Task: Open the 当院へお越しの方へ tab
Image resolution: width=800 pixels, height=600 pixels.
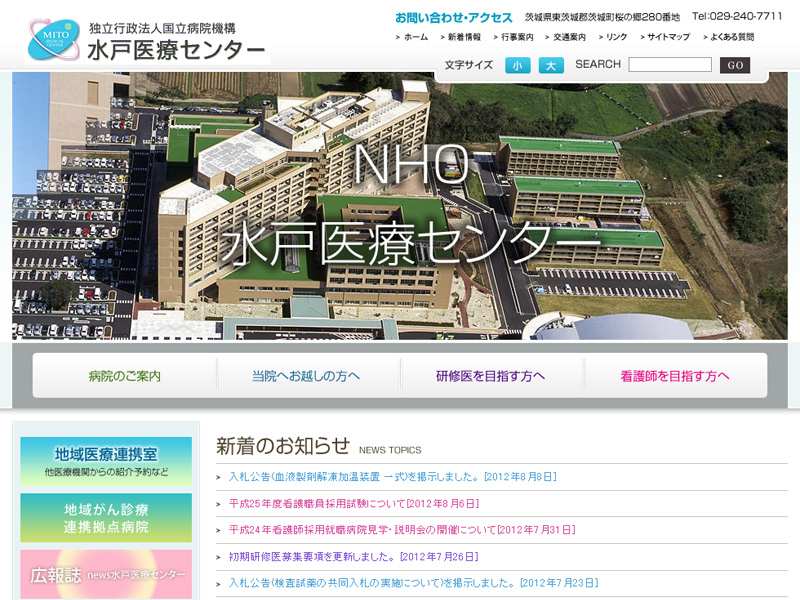Action: (308, 376)
